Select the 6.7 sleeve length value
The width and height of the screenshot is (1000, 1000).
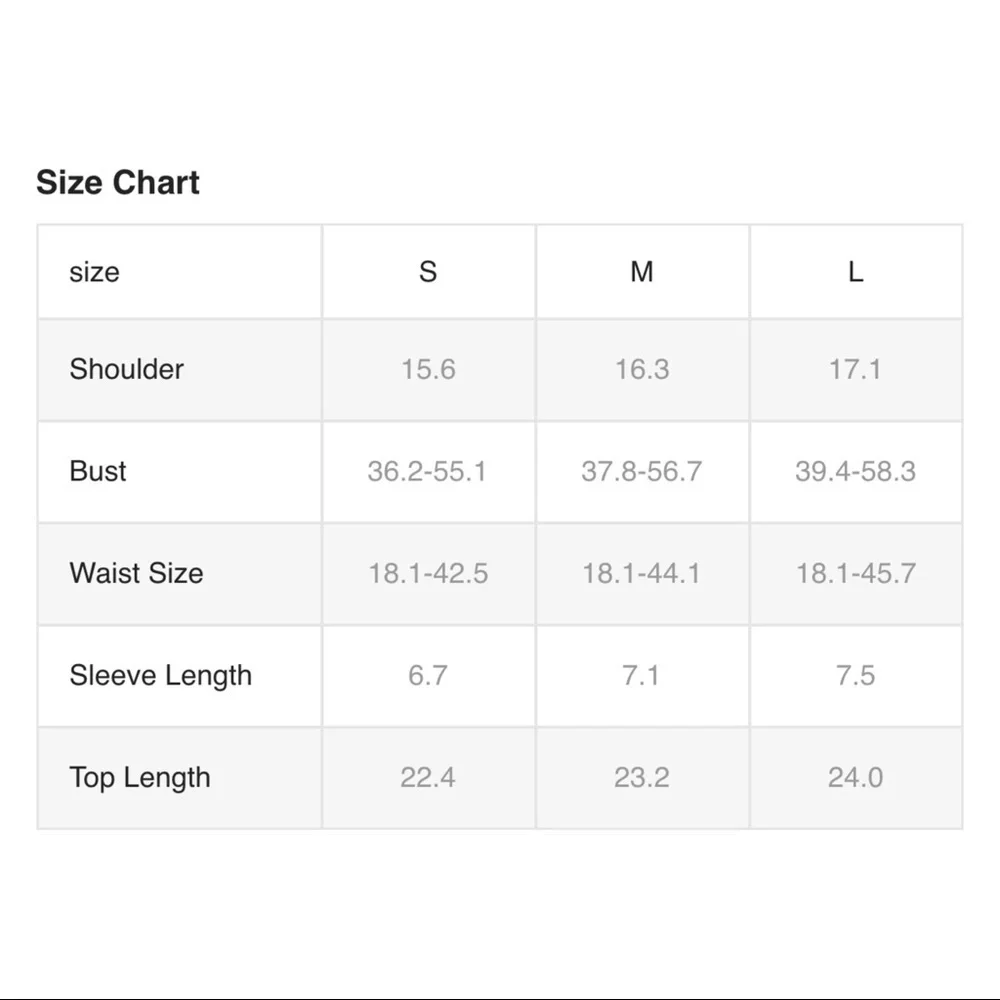427,675
